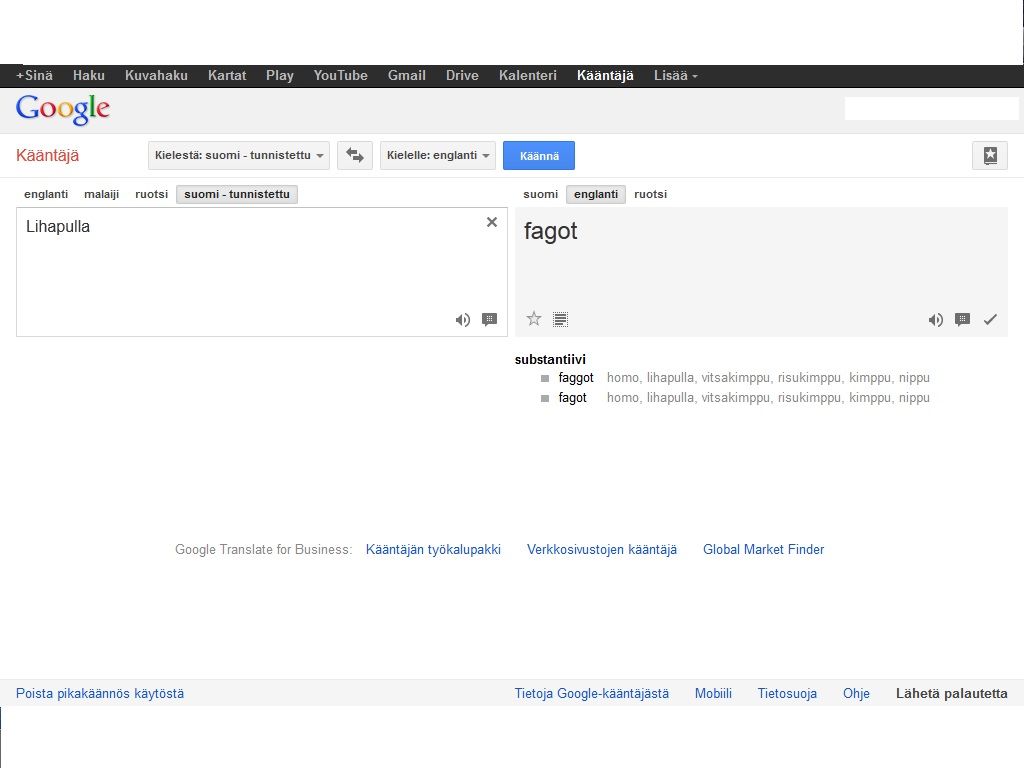Rate translation with the checkmark icon

990,320
